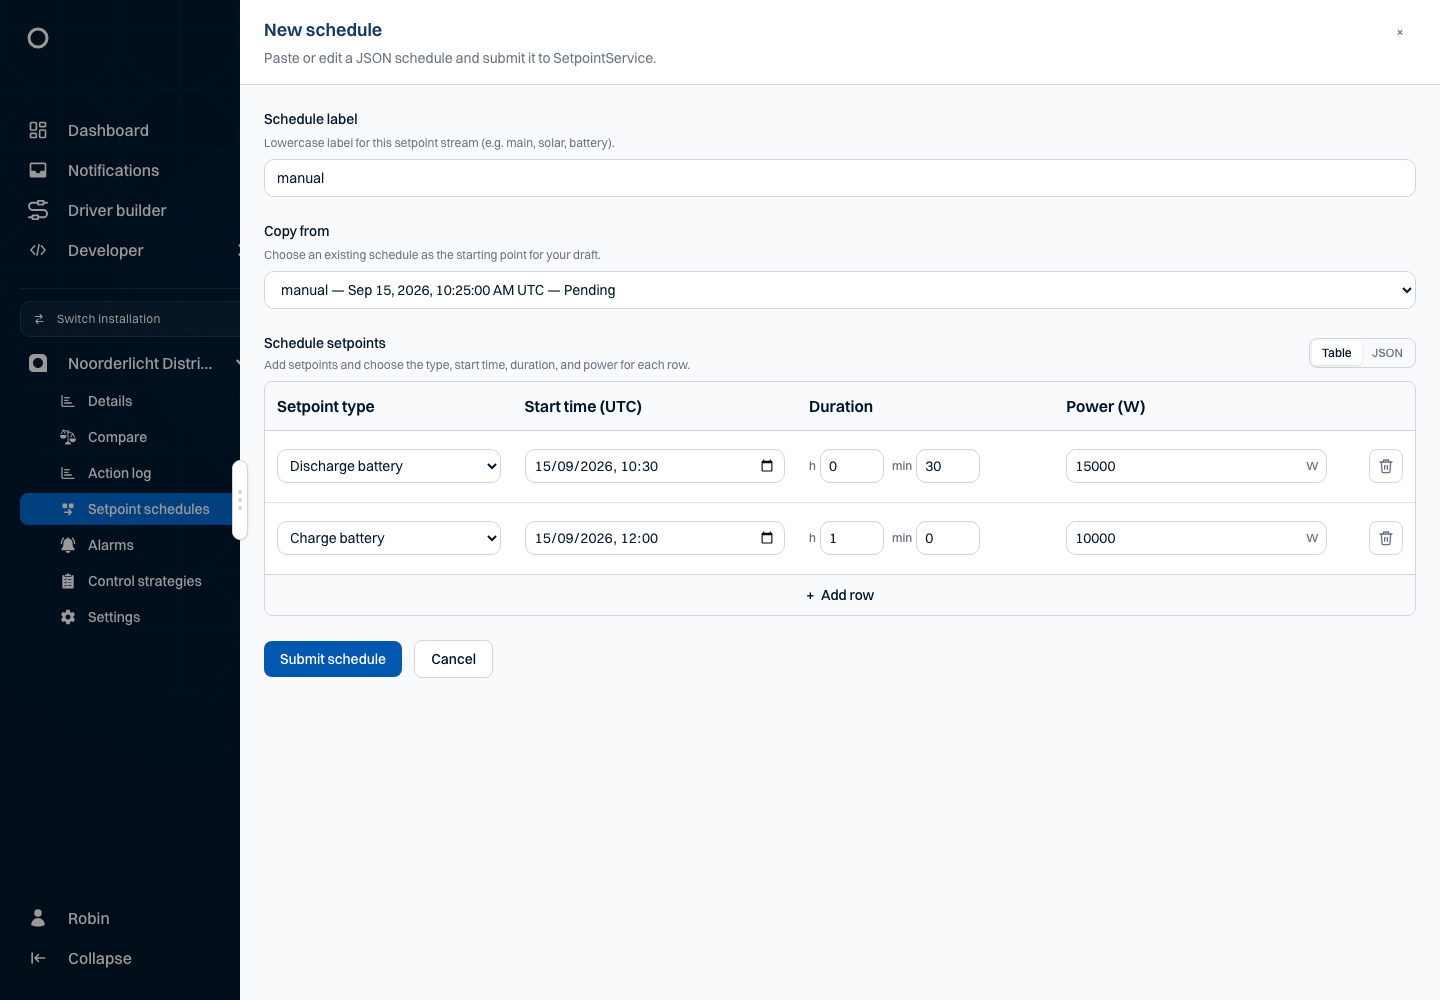Click the Details chart icon
The height and width of the screenshot is (1000, 1440).
[x=68, y=401]
